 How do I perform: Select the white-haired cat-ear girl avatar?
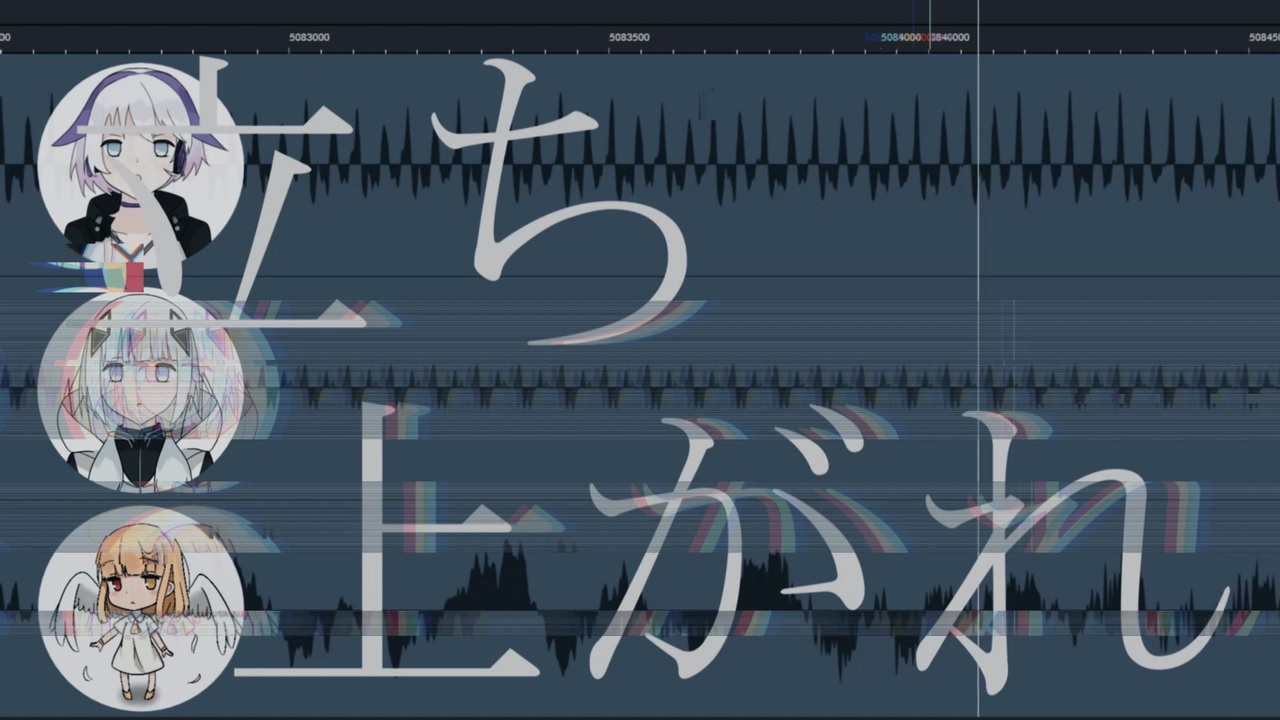point(140,392)
